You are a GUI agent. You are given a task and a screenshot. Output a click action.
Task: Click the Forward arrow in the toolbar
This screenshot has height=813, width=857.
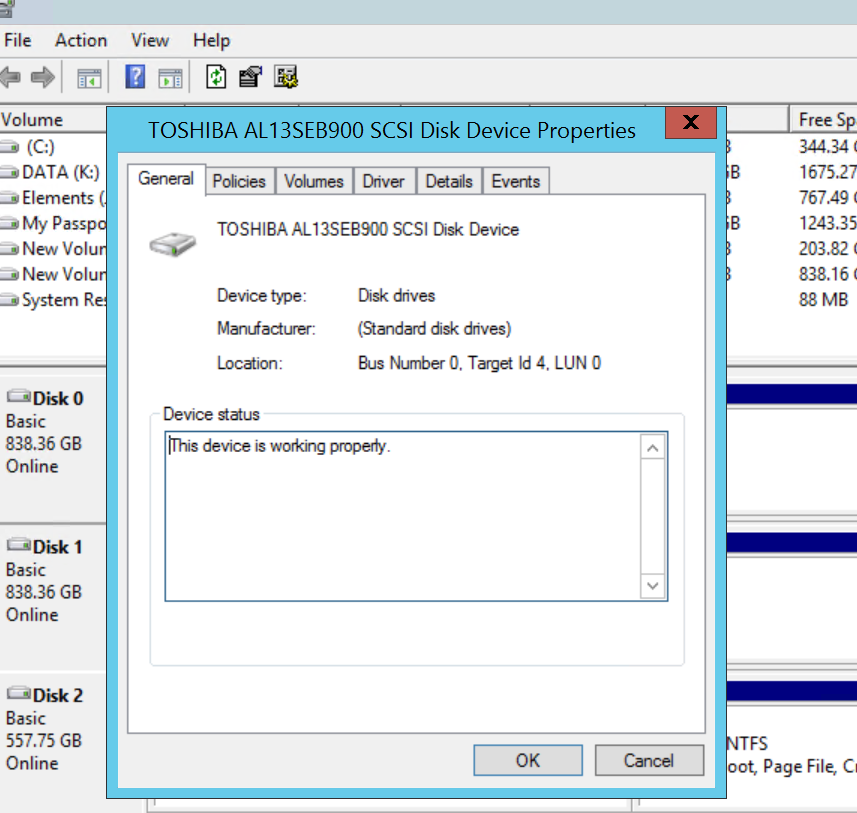point(42,77)
